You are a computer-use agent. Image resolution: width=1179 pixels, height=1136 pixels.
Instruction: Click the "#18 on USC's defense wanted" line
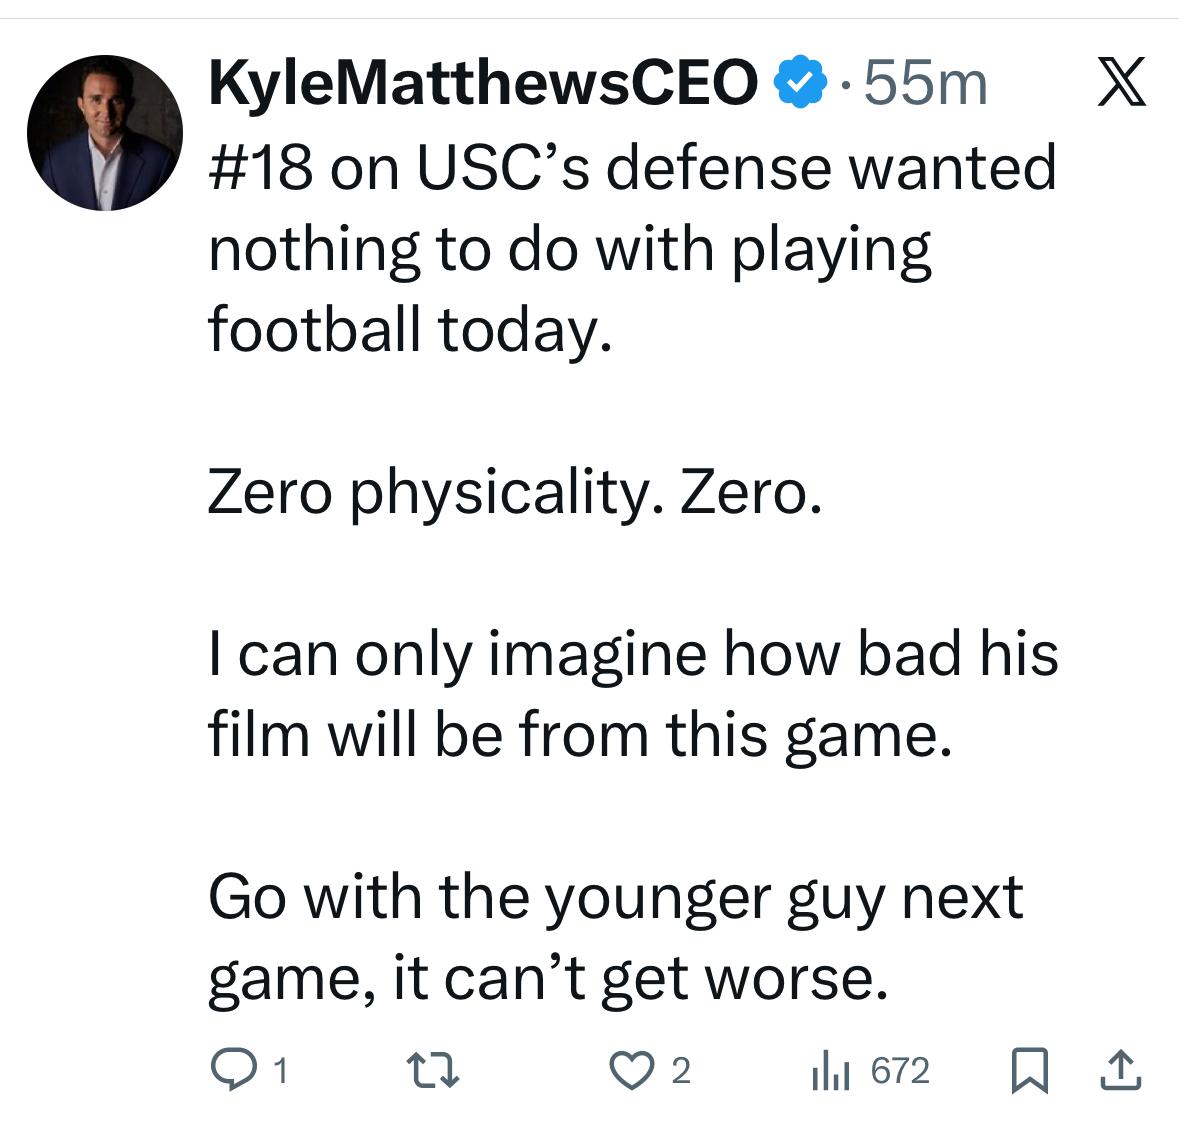tap(632, 167)
